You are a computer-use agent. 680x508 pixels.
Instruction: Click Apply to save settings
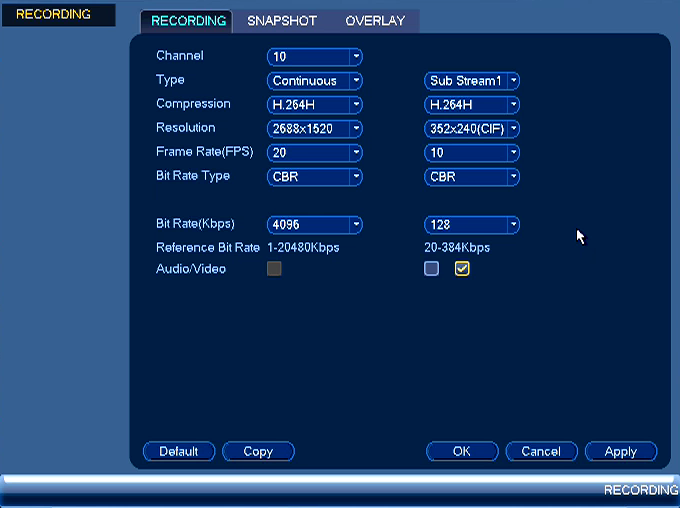pyautogui.click(x=621, y=452)
